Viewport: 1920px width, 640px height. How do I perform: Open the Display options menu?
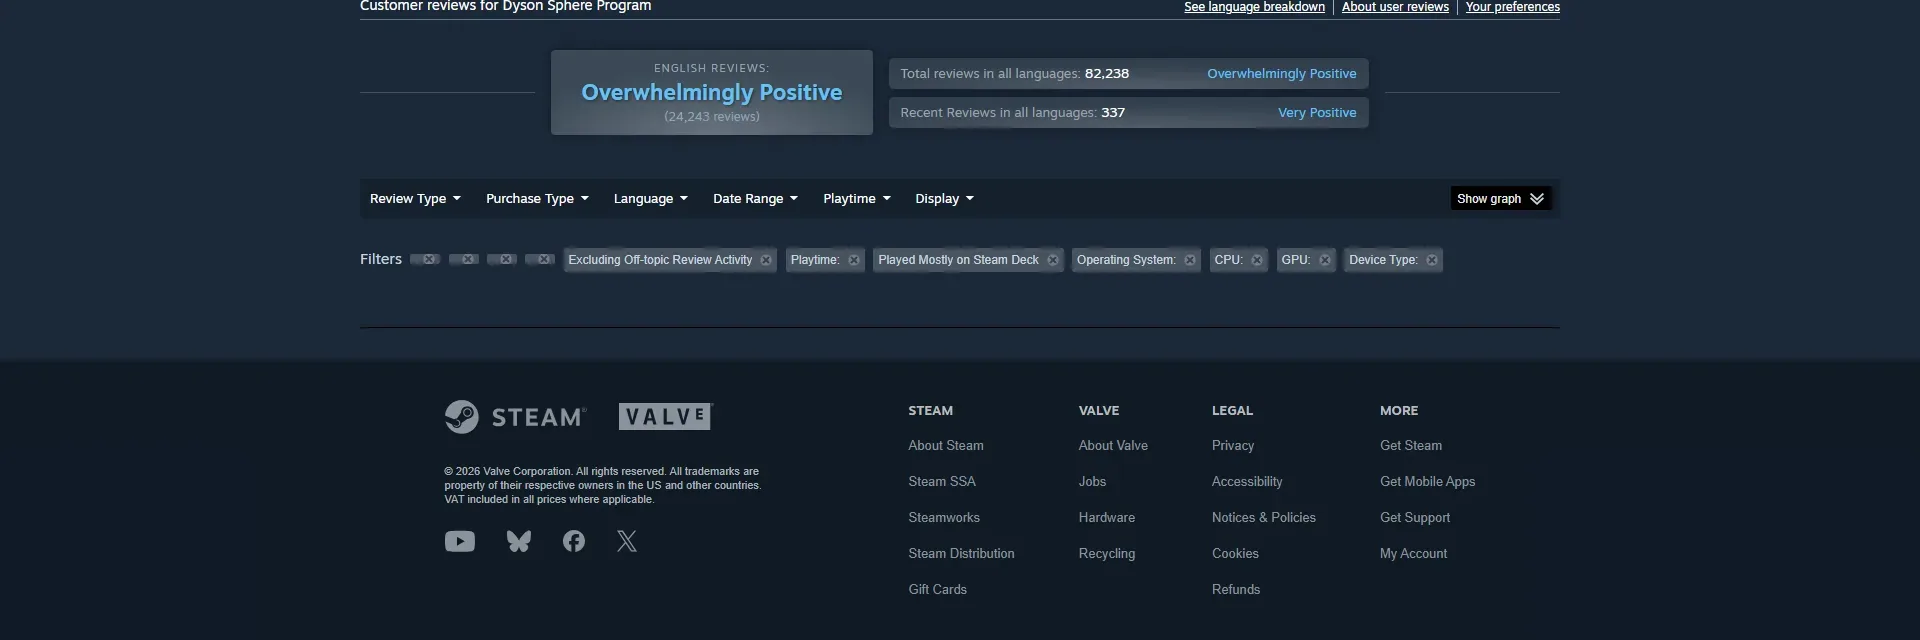click(944, 199)
